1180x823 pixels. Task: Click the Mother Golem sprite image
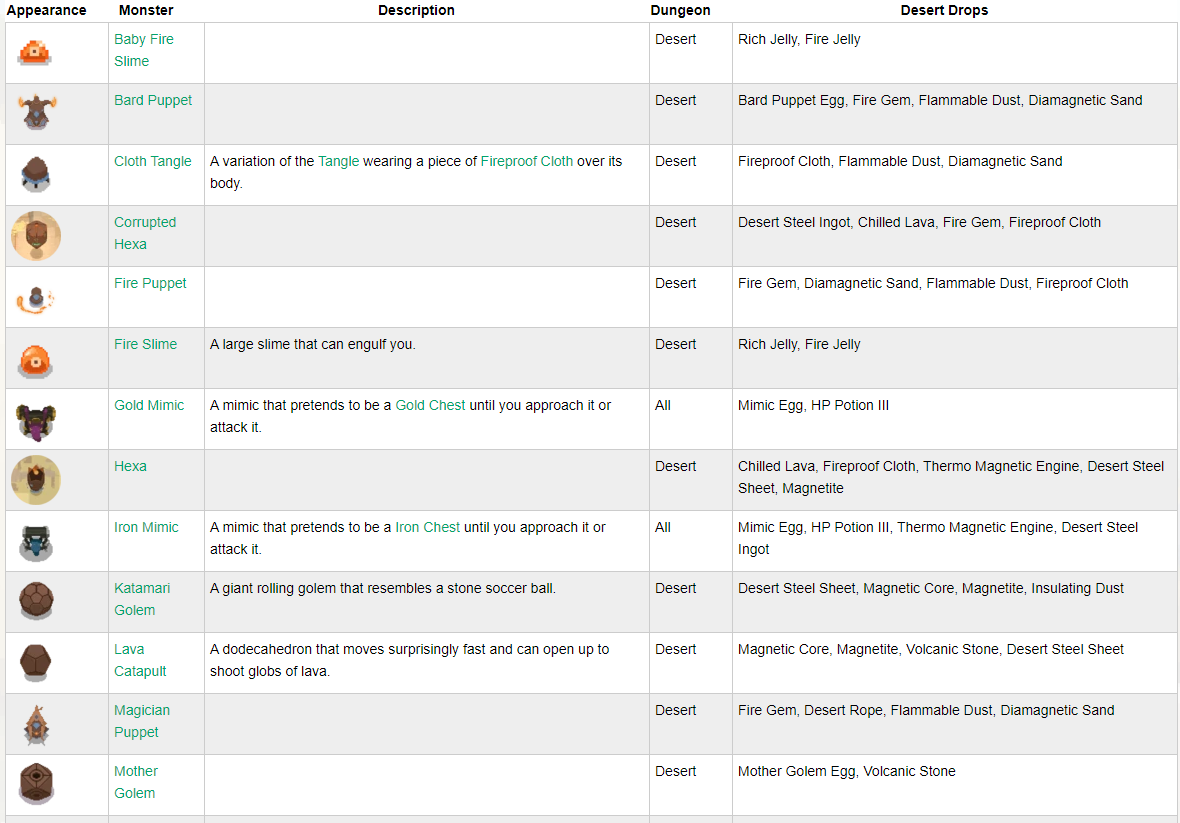(36, 785)
